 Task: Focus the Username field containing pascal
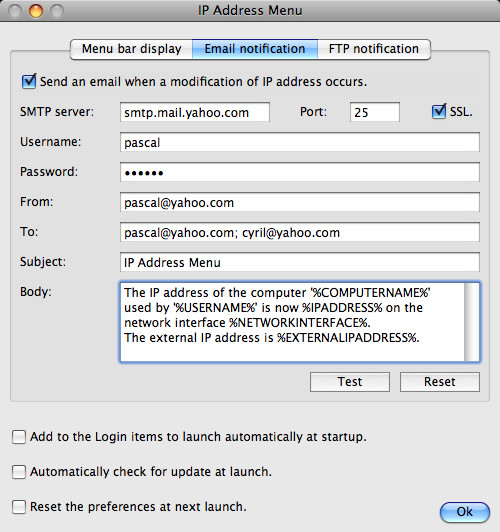pyautogui.click(x=300, y=142)
